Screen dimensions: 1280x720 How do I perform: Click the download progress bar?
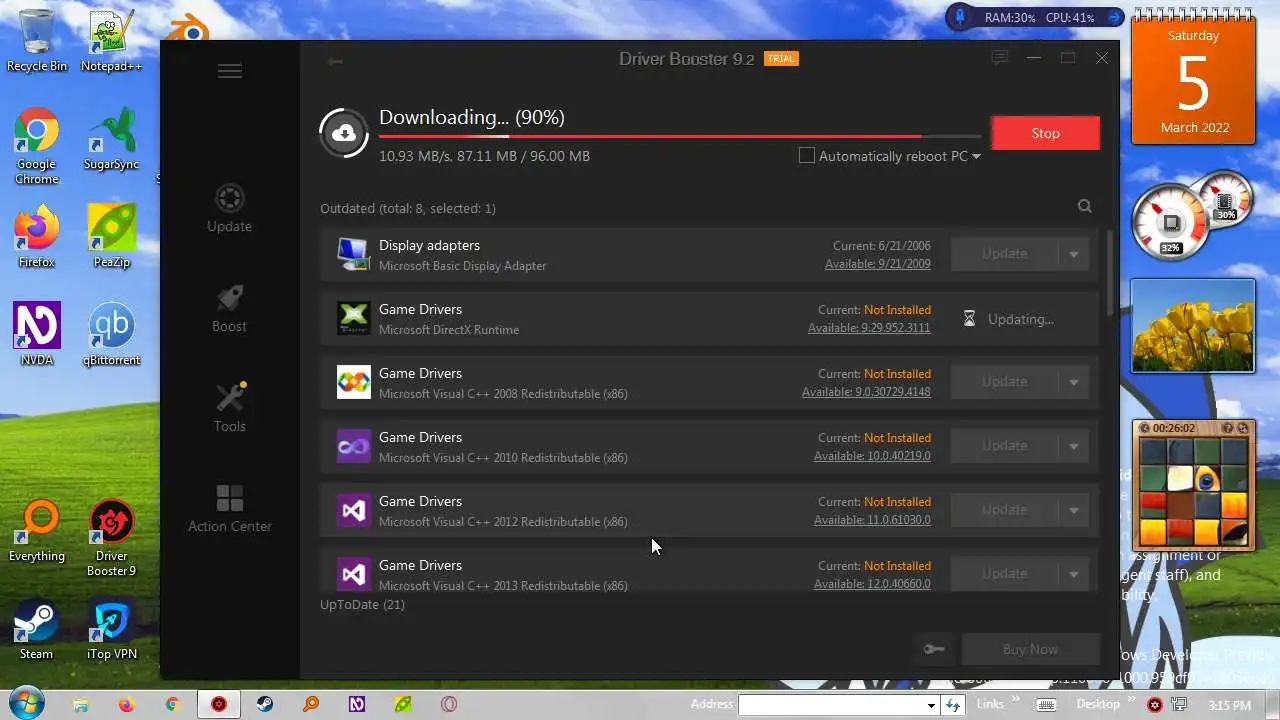pyautogui.click(x=680, y=136)
